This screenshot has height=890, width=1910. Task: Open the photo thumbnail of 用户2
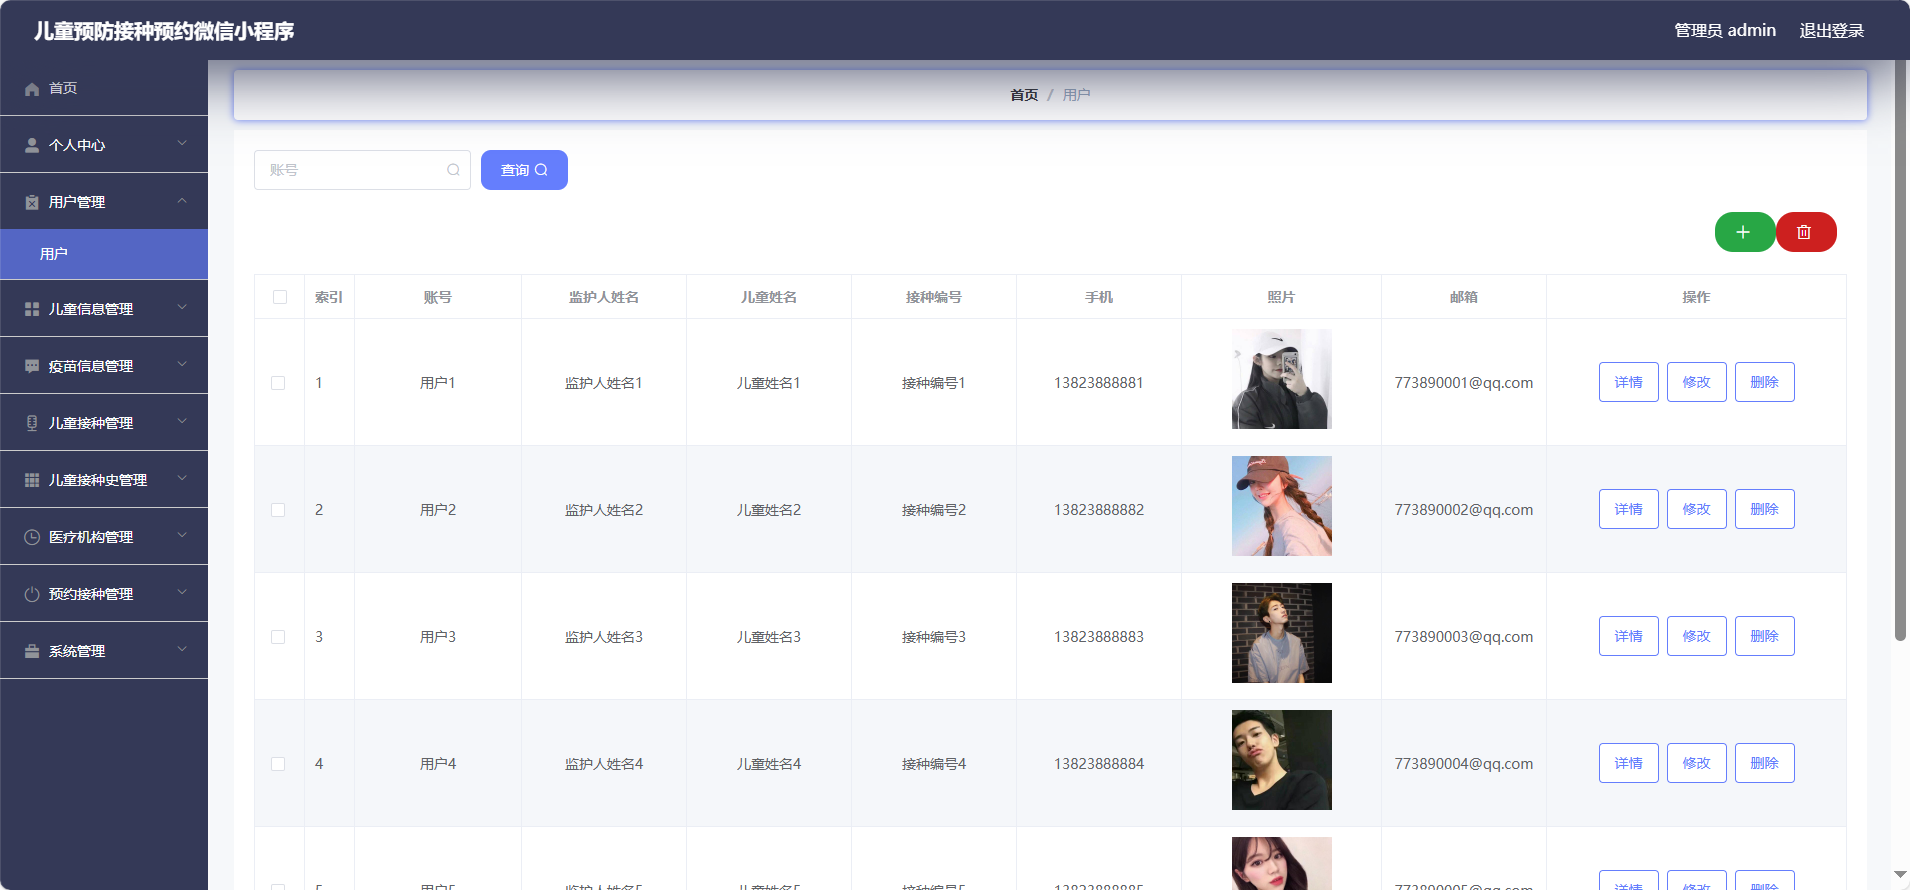(1282, 506)
